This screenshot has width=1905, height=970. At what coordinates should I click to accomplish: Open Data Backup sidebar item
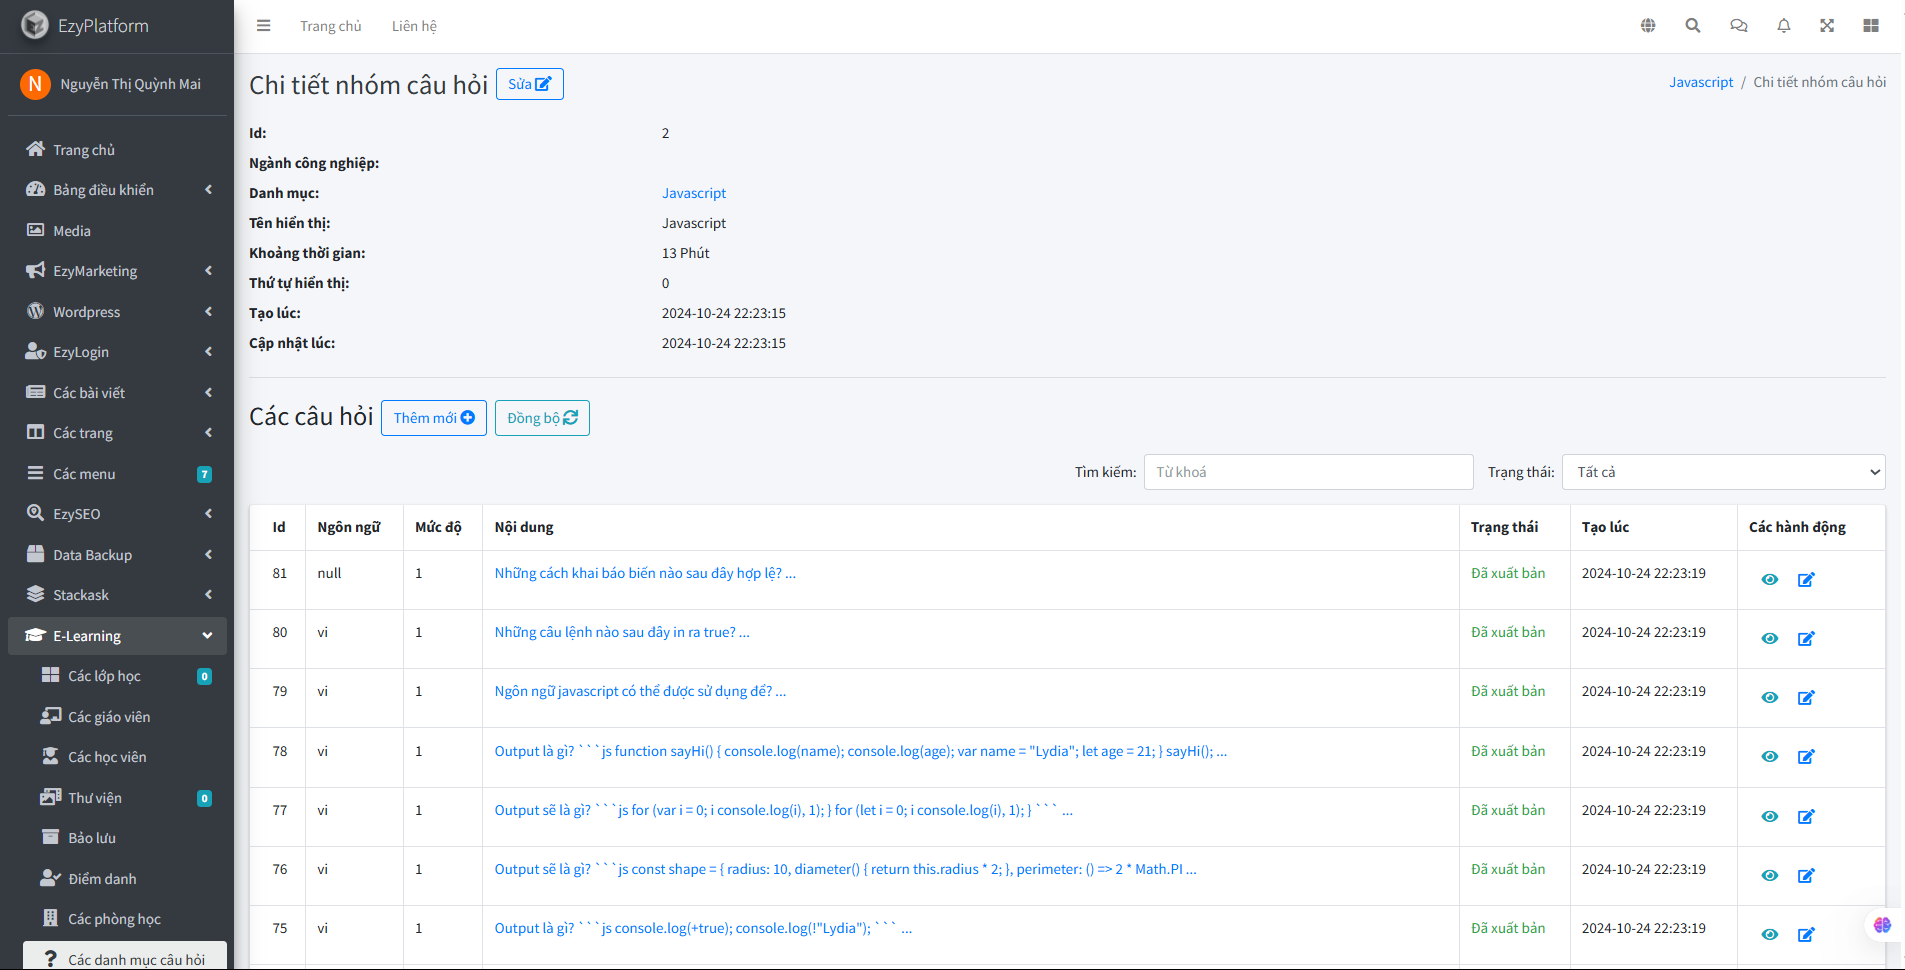pos(117,555)
